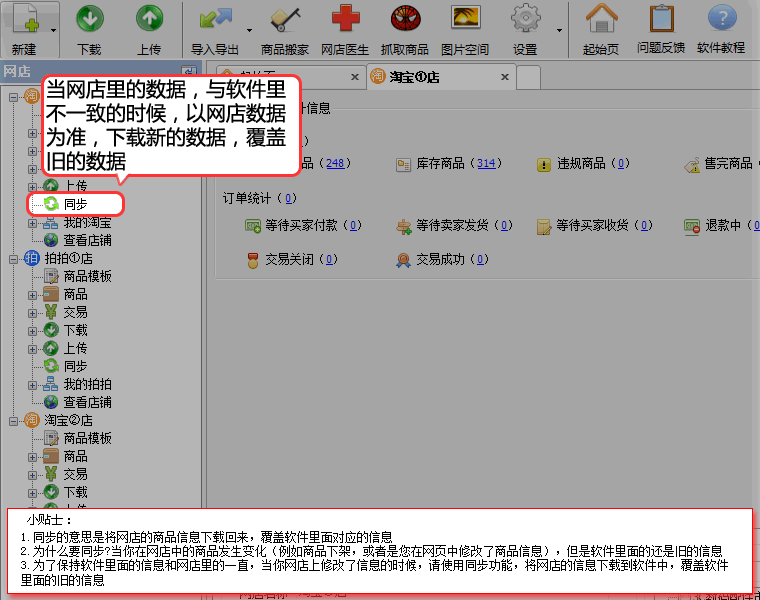The image size is (760, 600).
Task: Select the 拍拍①店 store node
Action: [68, 258]
